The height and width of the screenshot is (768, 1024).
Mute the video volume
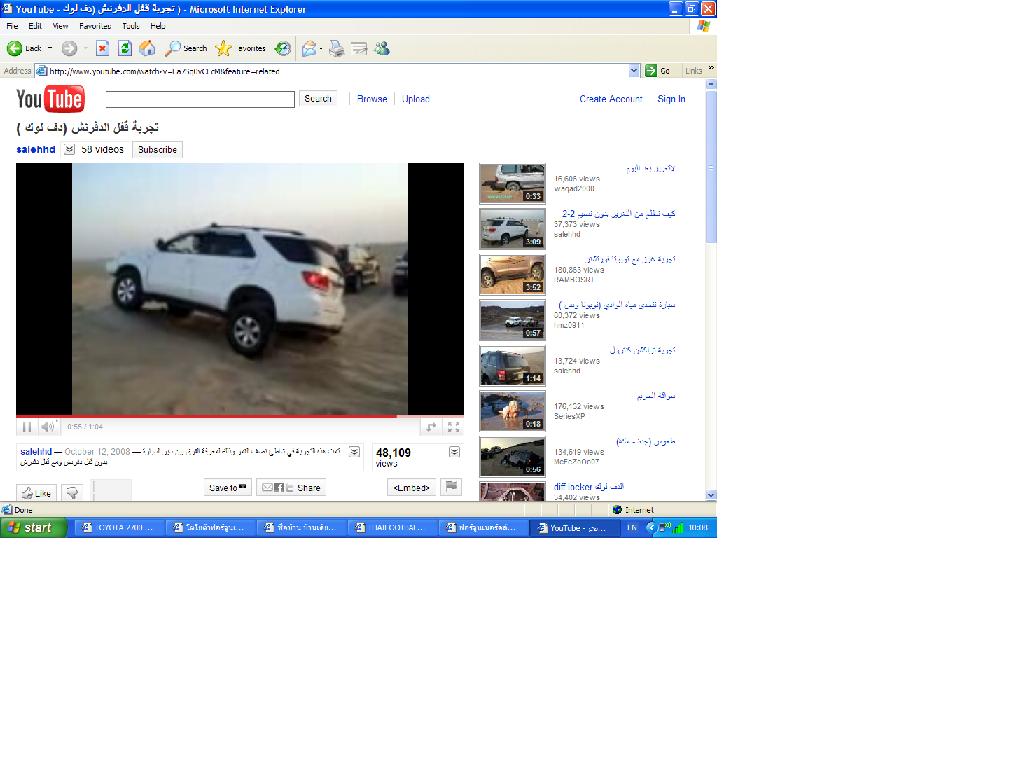(48, 427)
